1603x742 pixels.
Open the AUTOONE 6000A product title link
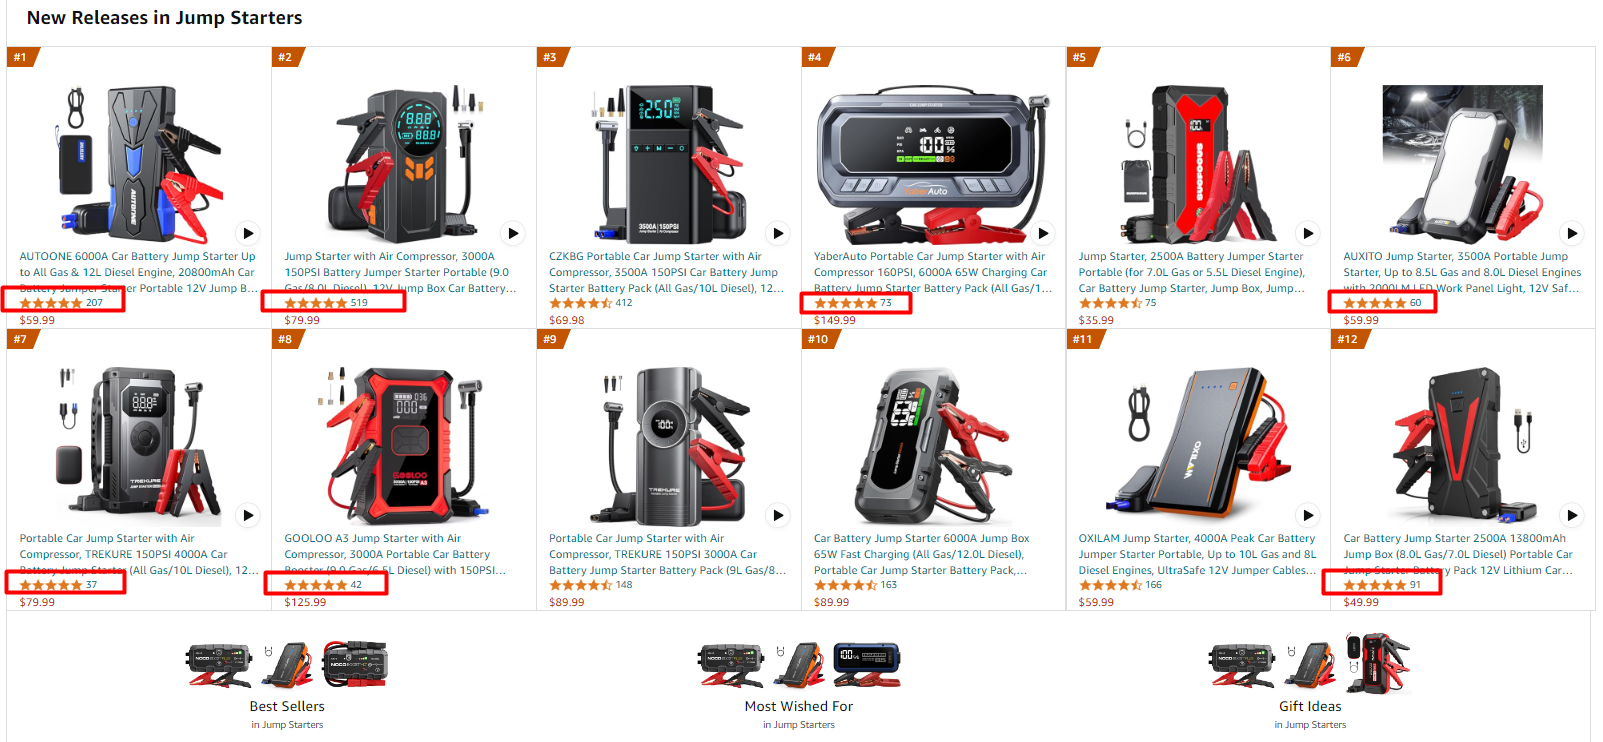[x=138, y=272]
